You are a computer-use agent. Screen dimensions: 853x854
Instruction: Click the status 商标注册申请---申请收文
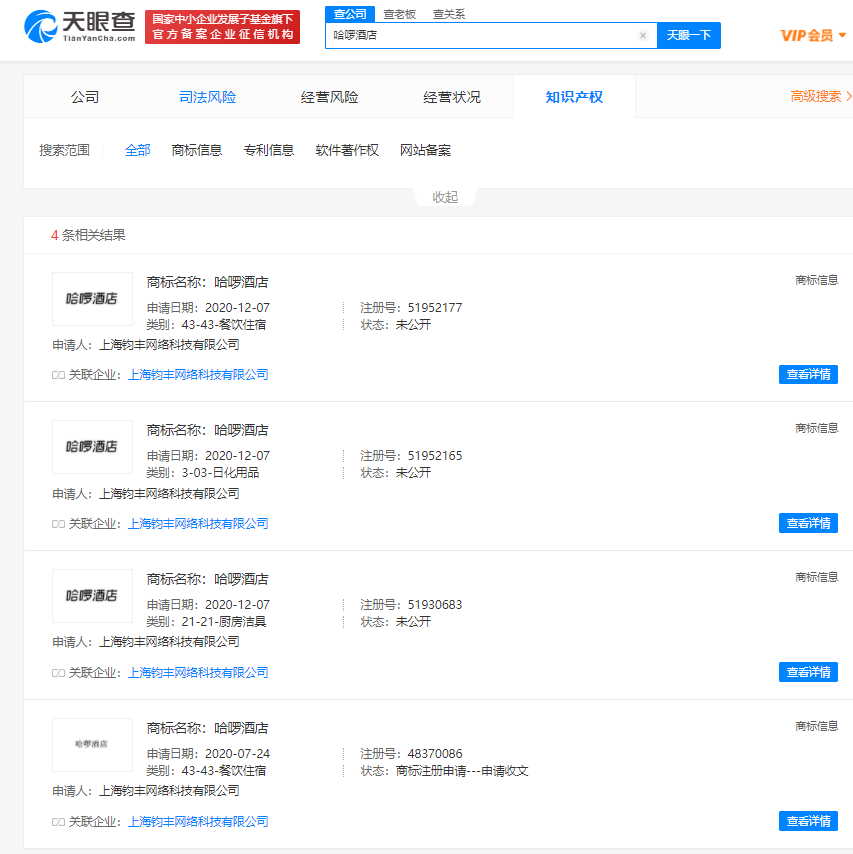(462, 771)
